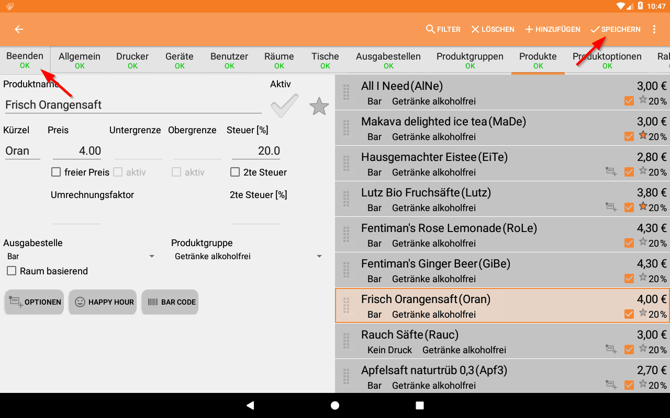Click the Preis input field

click(77, 151)
